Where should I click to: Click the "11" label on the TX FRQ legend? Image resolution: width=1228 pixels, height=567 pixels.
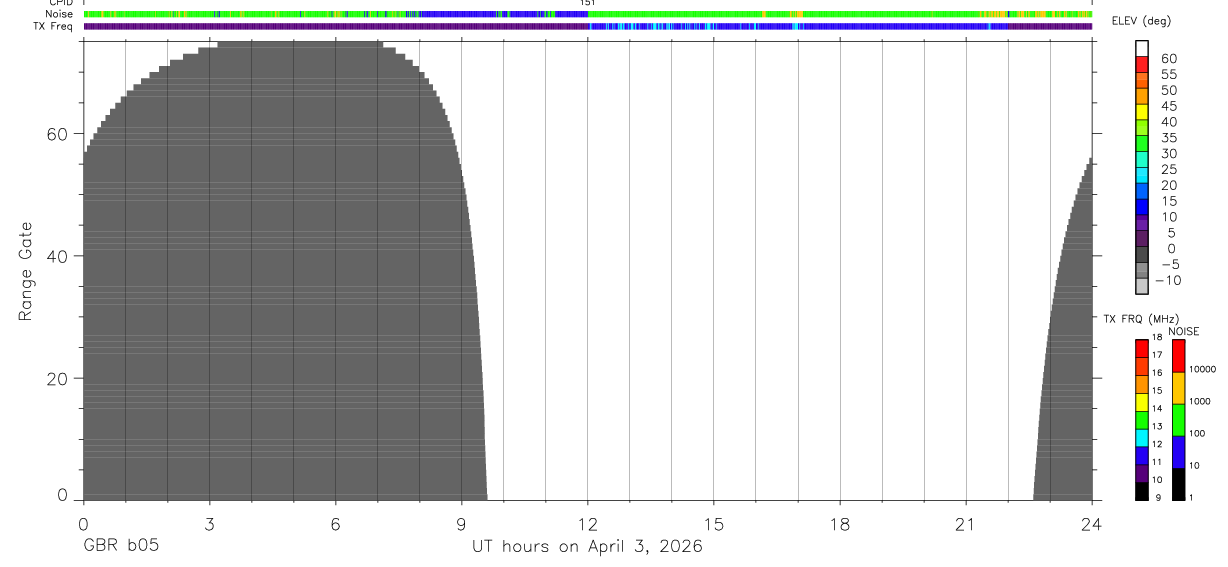click(x=1157, y=462)
